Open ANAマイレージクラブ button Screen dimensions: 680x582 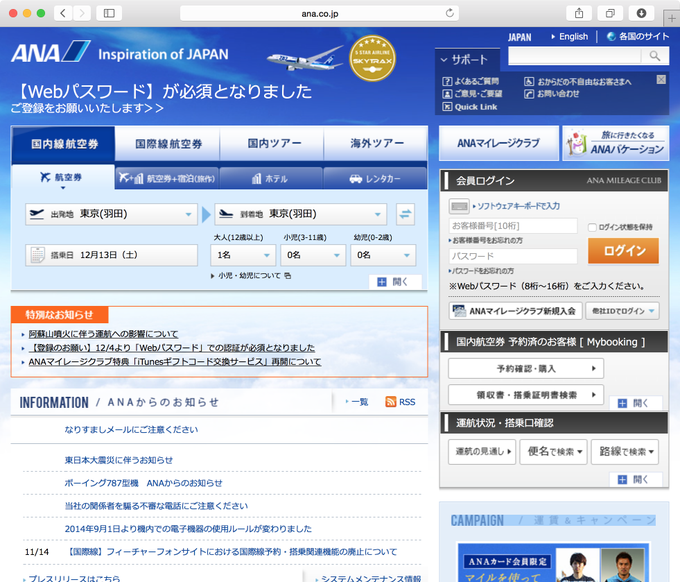coord(499,143)
